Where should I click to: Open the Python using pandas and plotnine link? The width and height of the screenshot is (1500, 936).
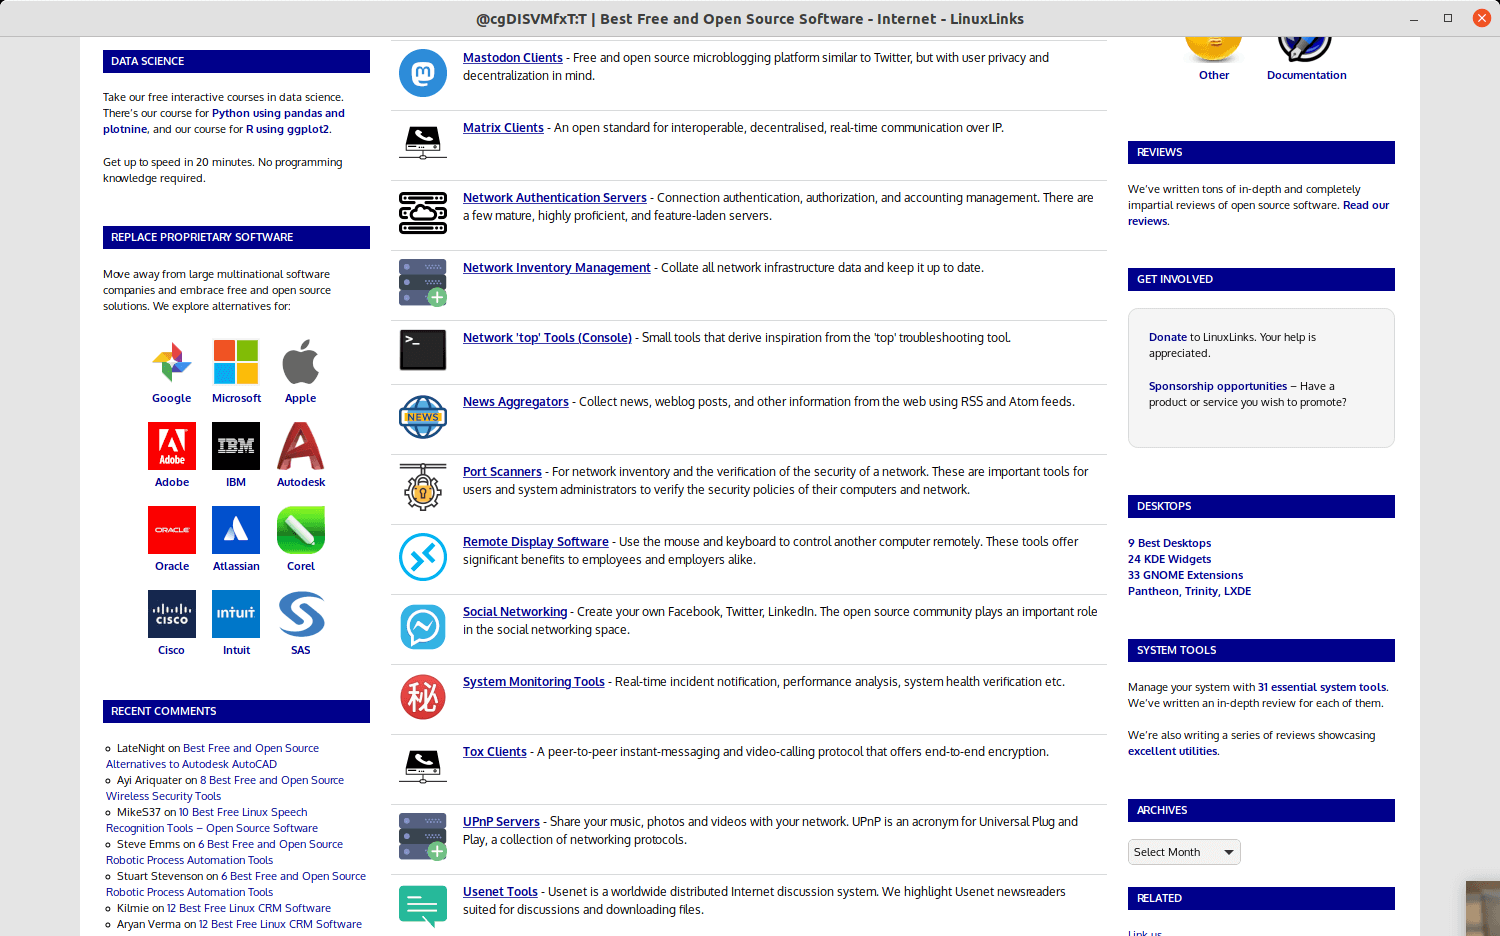pos(224,122)
